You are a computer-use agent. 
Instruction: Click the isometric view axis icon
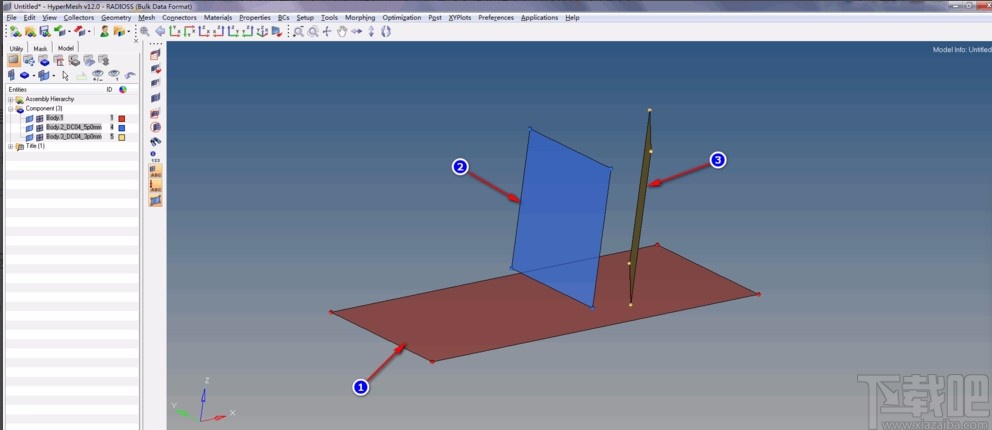tap(262, 32)
